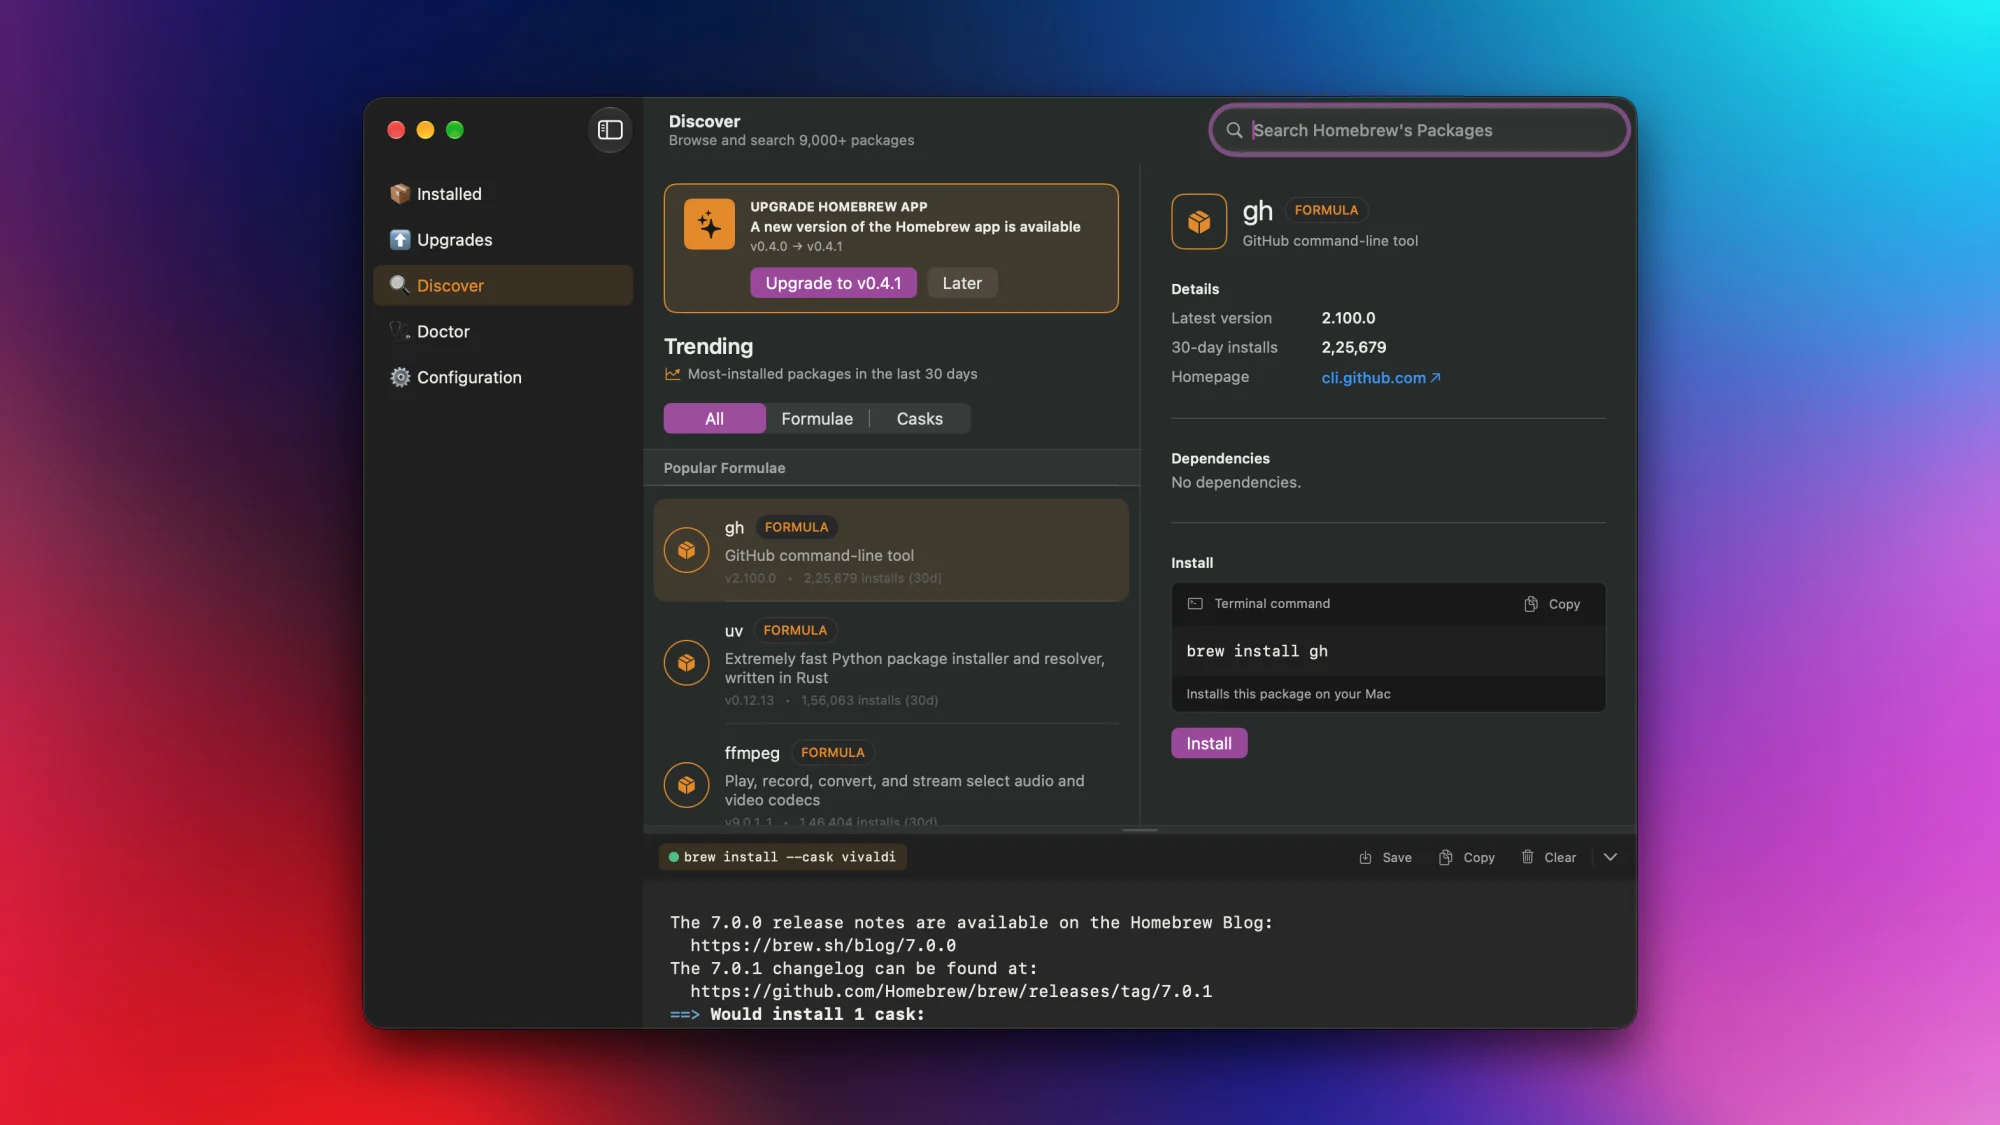Image resolution: width=2000 pixels, height=1125 pixels.
Task: Click the trending chart icon
Action: tap(672, 374)
